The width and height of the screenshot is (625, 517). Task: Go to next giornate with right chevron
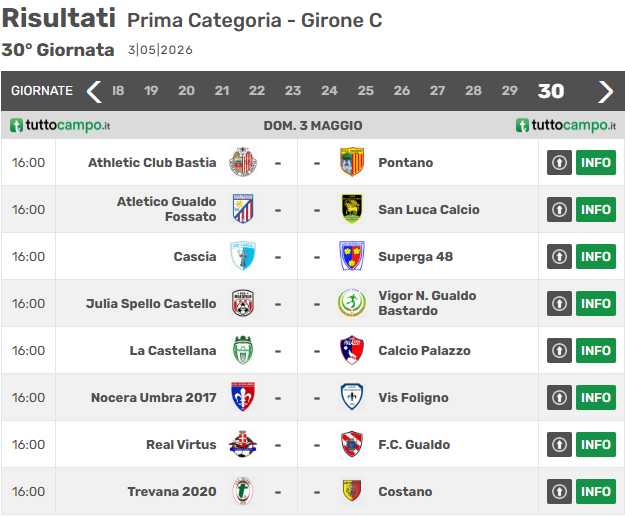click(x=605, y=91)
